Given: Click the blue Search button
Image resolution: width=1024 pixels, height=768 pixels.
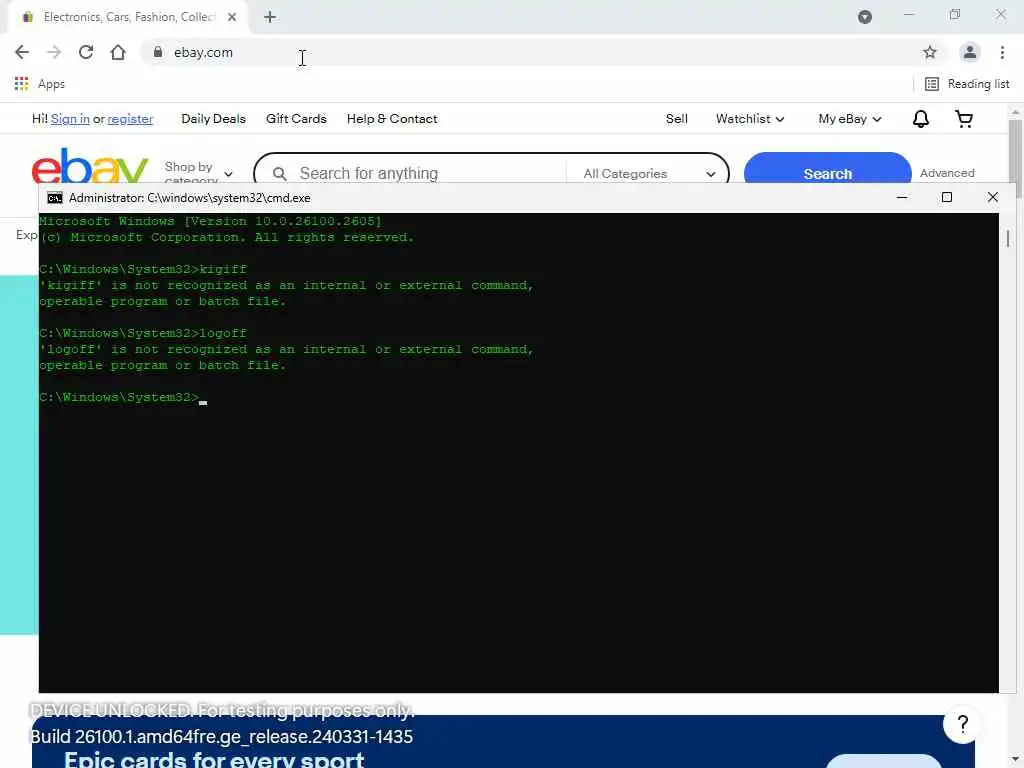Looking at the screenshot, I should tap(827, 170).
